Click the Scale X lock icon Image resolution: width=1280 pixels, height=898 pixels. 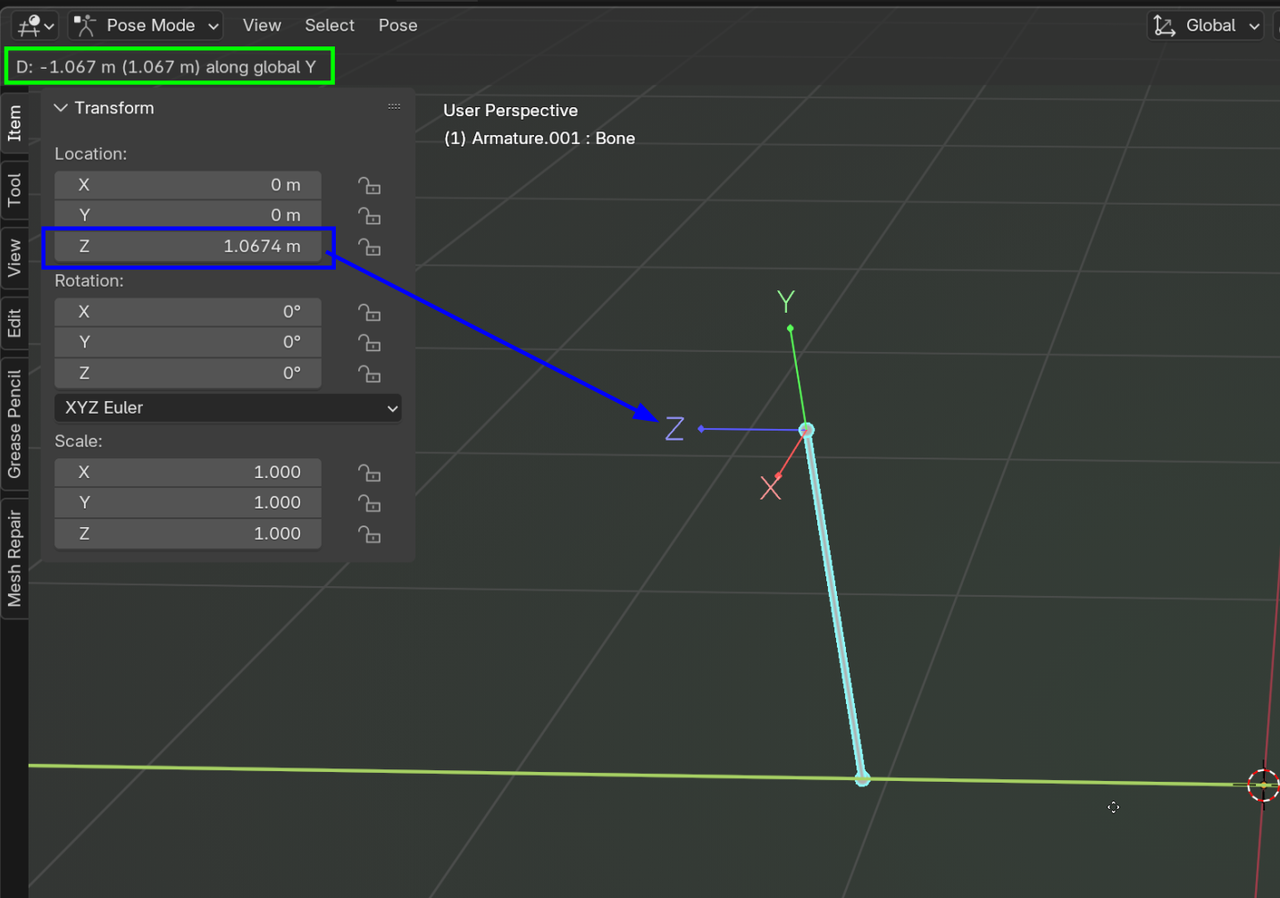[x=370, y=473]
